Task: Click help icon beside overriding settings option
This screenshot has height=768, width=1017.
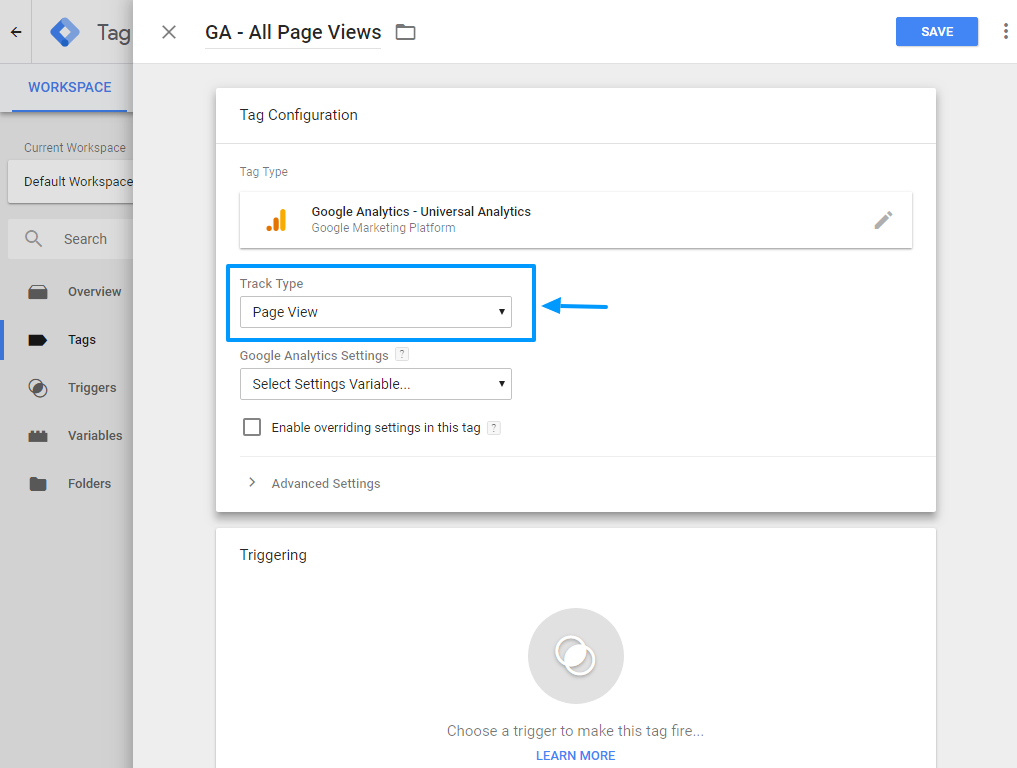Action: (x=493, y=428)
